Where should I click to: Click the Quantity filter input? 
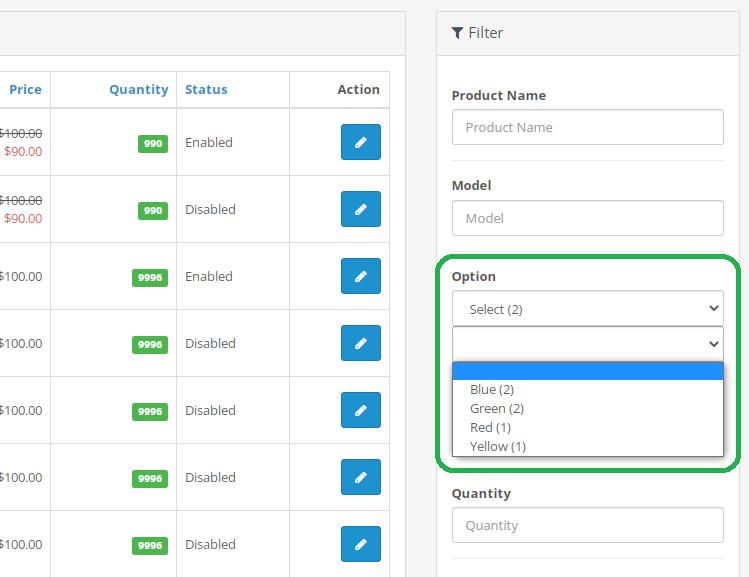[x=587, y=525]
